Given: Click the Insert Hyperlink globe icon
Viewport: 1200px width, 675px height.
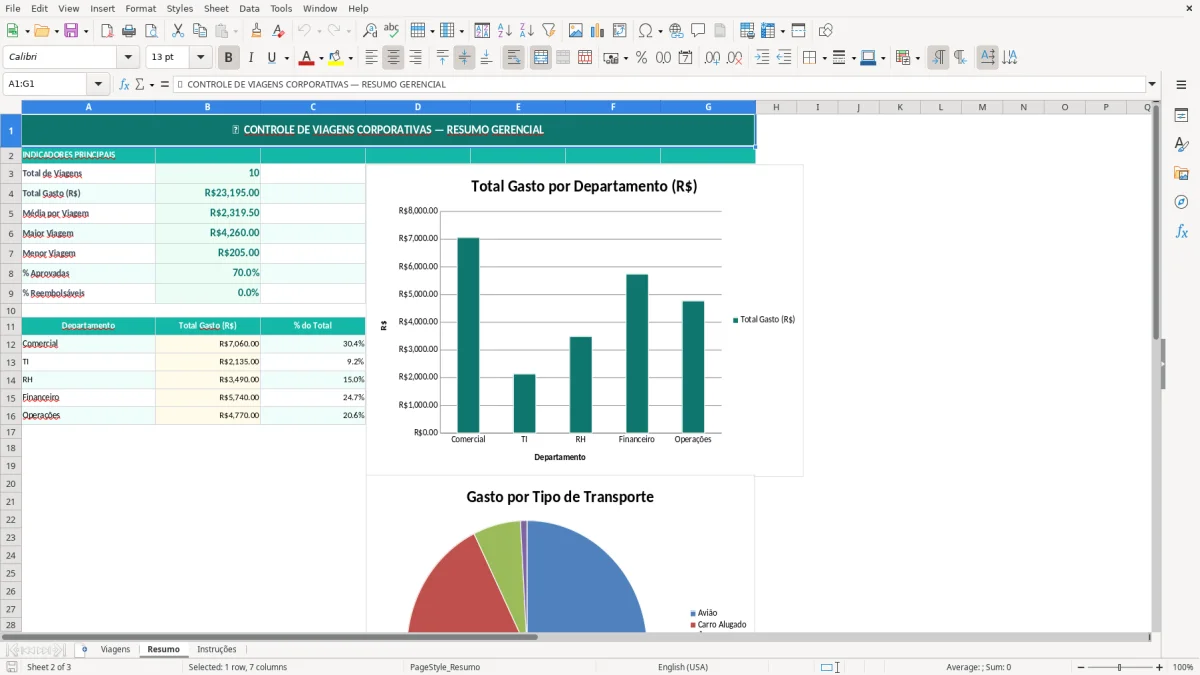Looking at the screenshot, I should [x=676, y=31].
